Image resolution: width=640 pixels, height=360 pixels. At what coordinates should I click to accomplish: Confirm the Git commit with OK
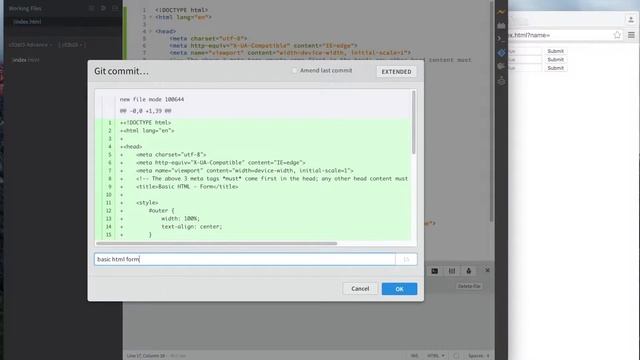pos(399,289)
